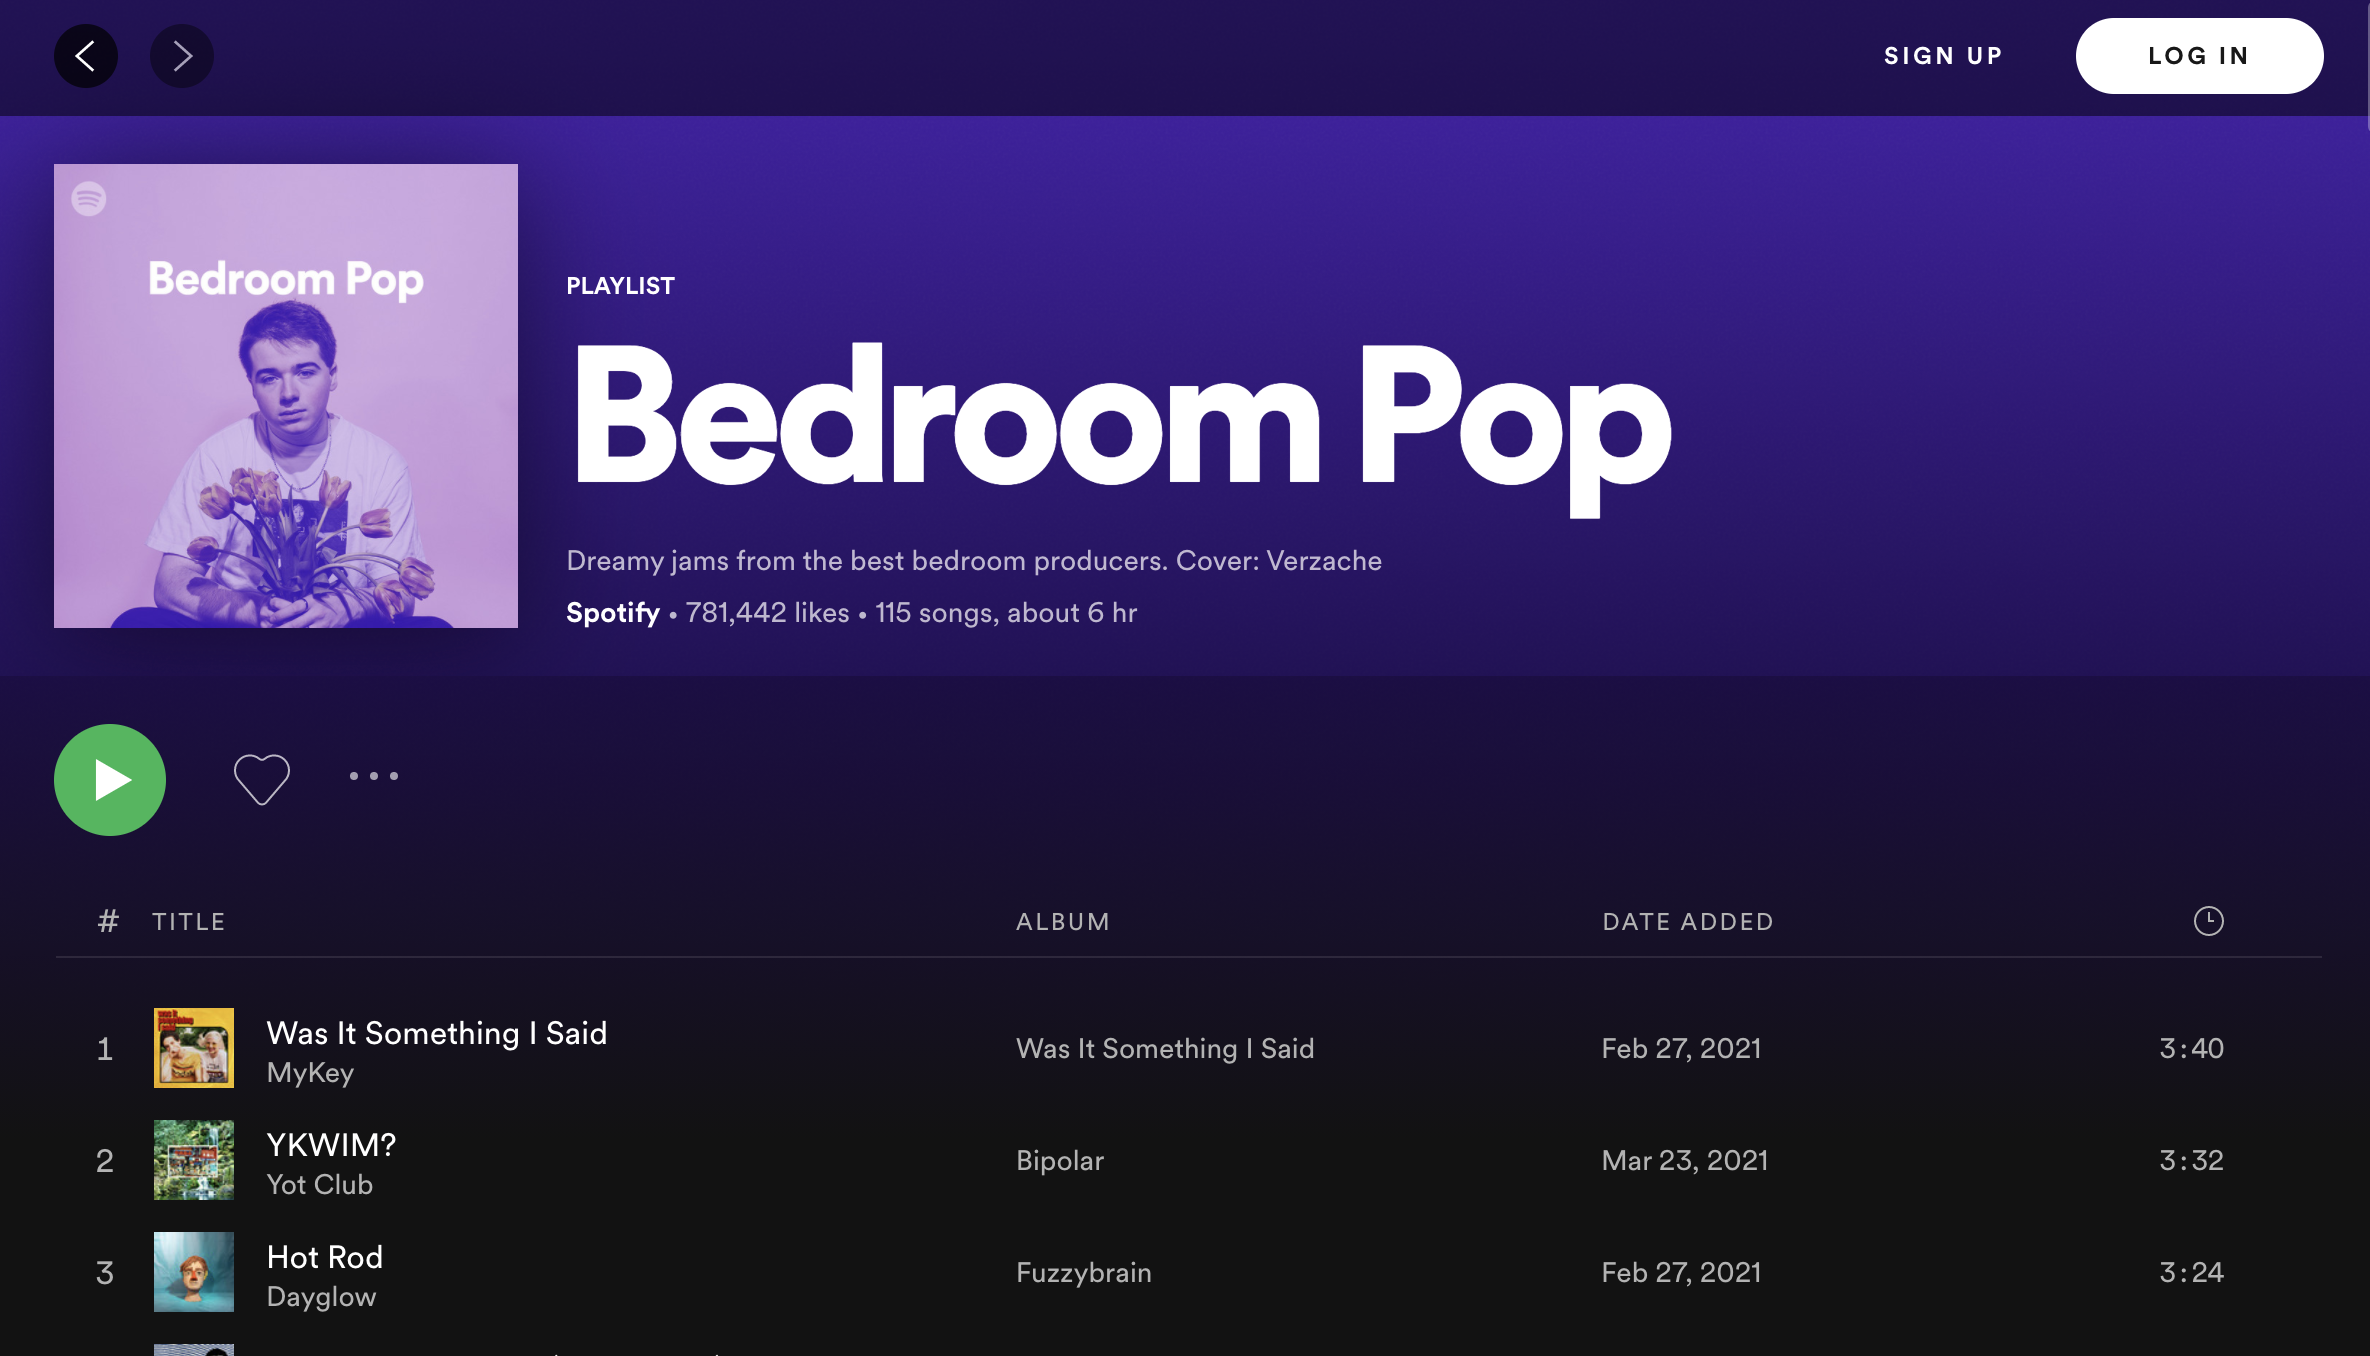Click the 3:24 track duration
Screen dimensions: 2370x1356
pos(2191,1272)
